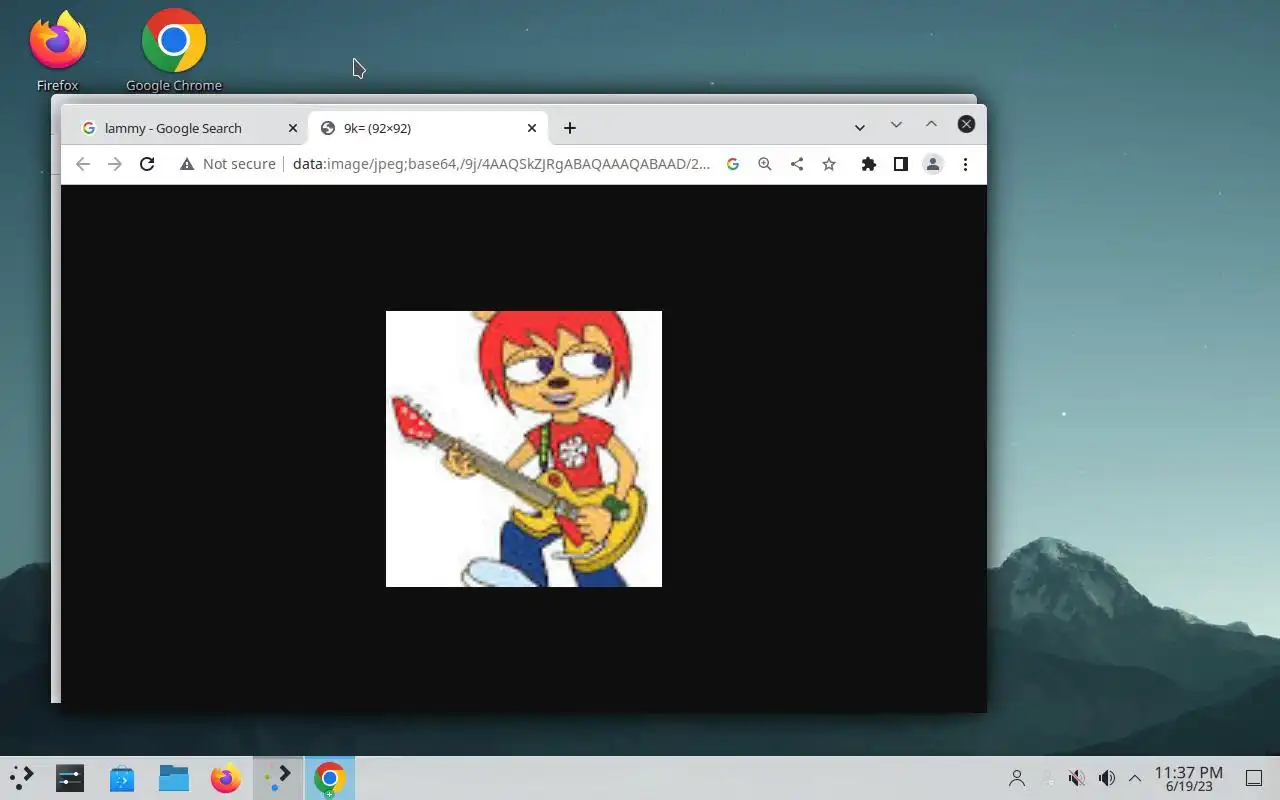Screen dimensions: 1280x800
Task: Toggle the Chrome side panel
Action: [x=901, y=164]
